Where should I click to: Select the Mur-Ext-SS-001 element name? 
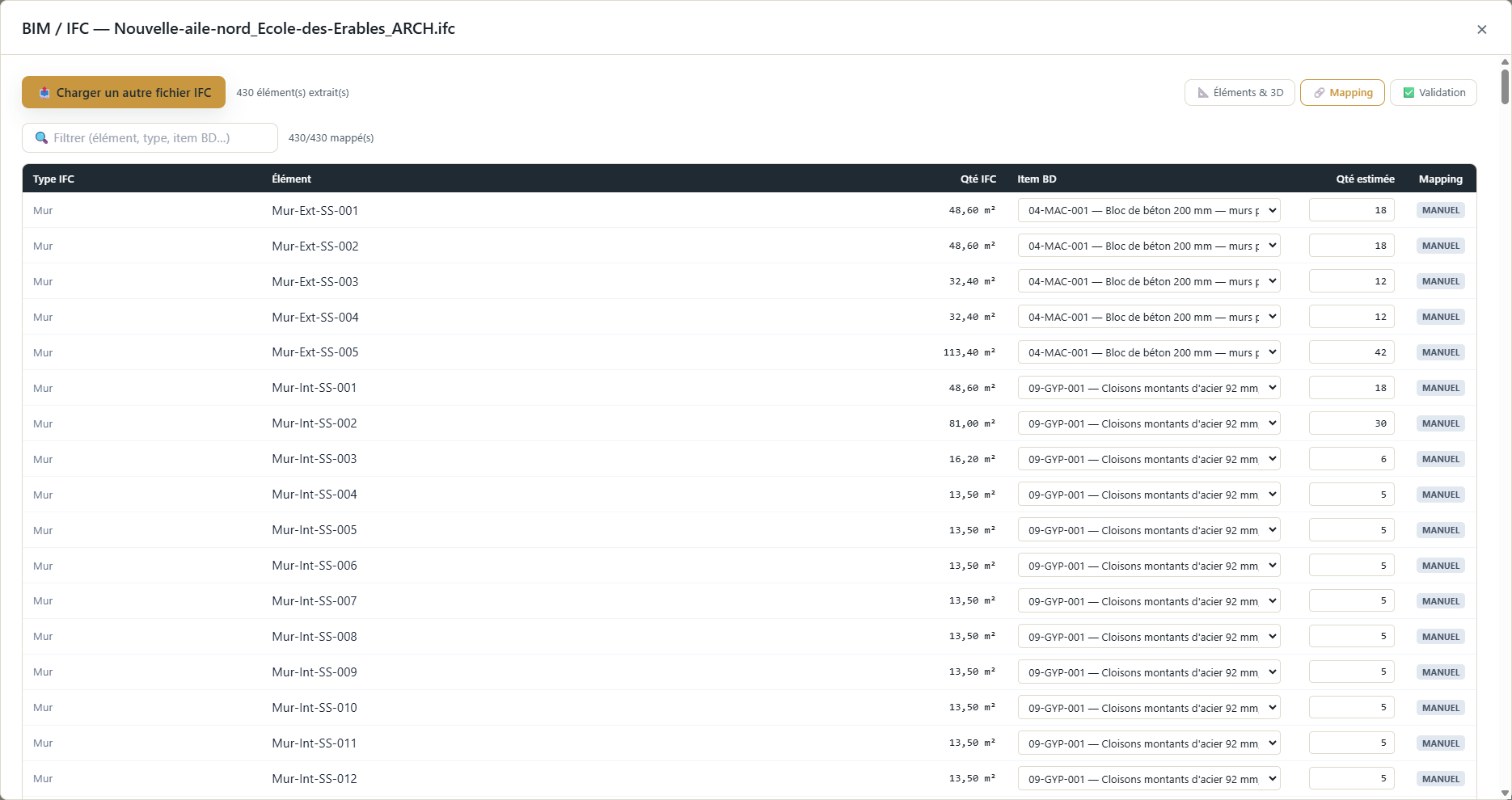315,210
